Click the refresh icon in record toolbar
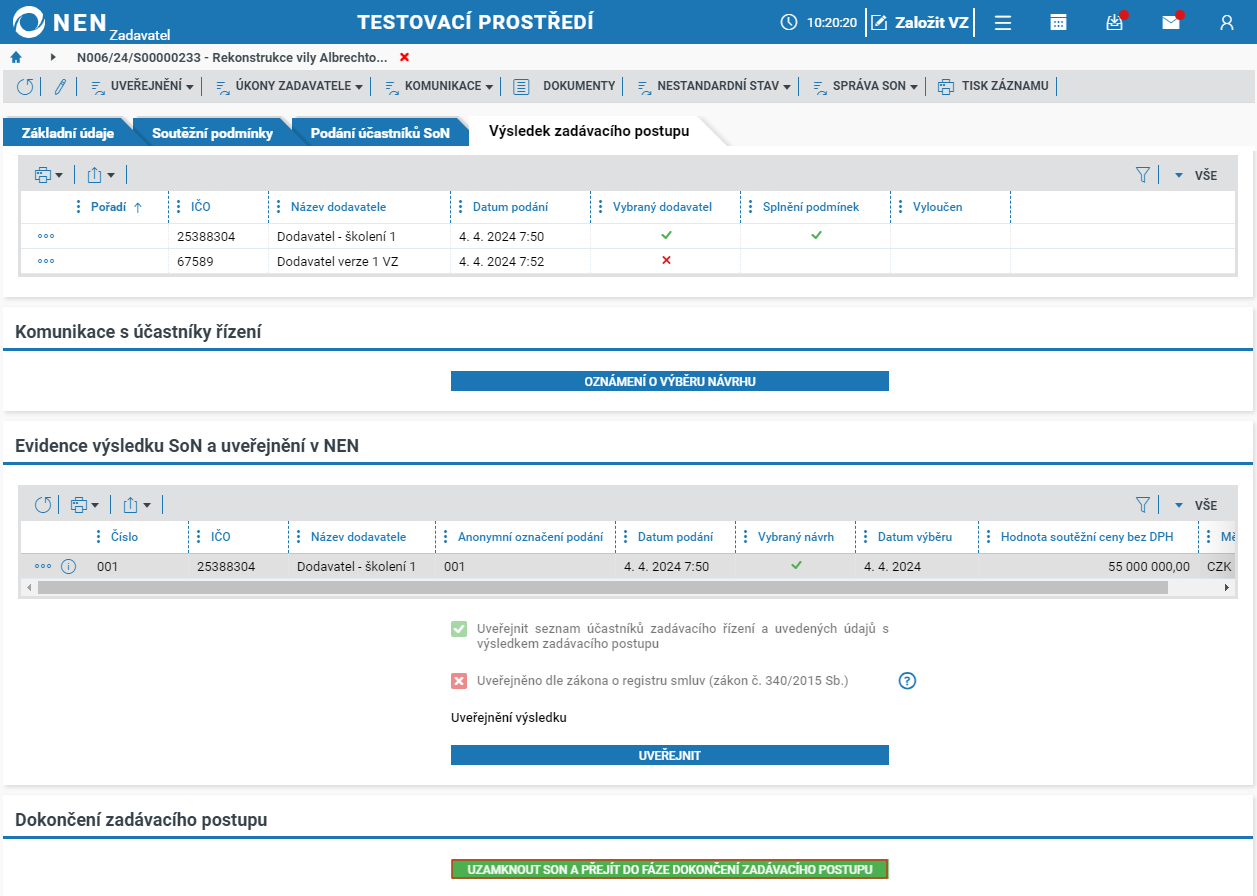This screenshot has width=1257, height=896. pos(25,86)
